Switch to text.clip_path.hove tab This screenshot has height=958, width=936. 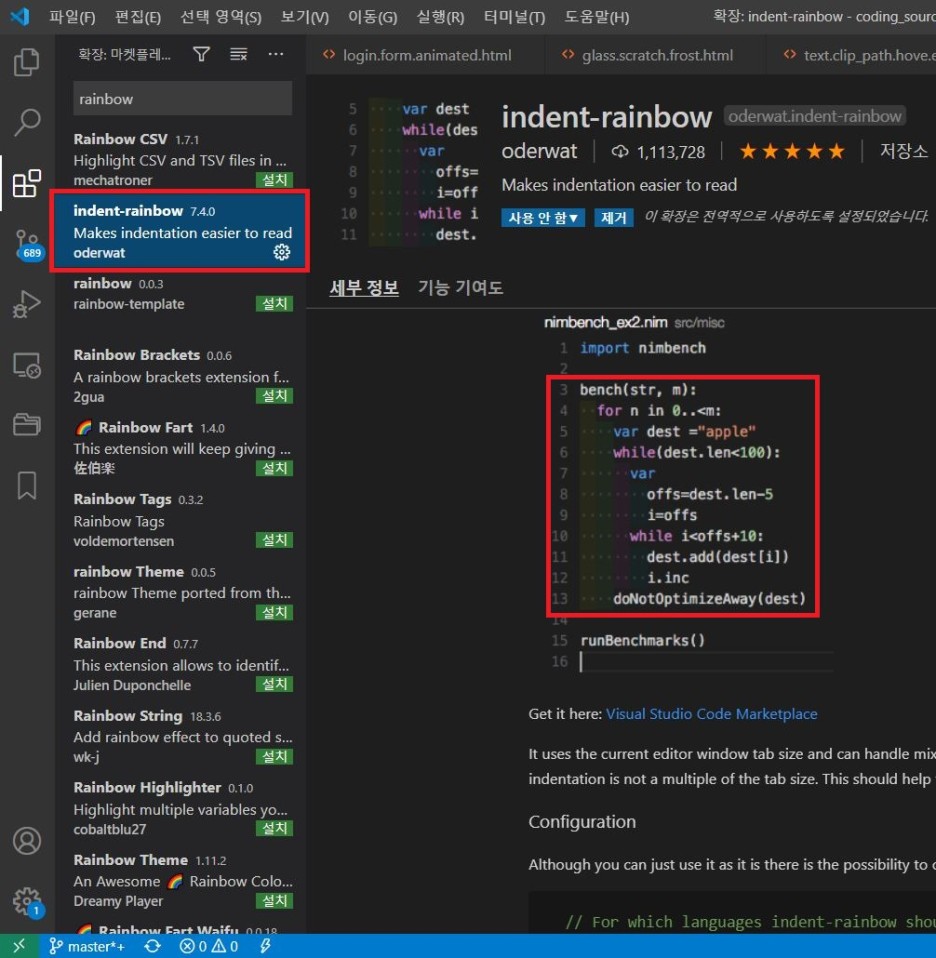[854, 56]
